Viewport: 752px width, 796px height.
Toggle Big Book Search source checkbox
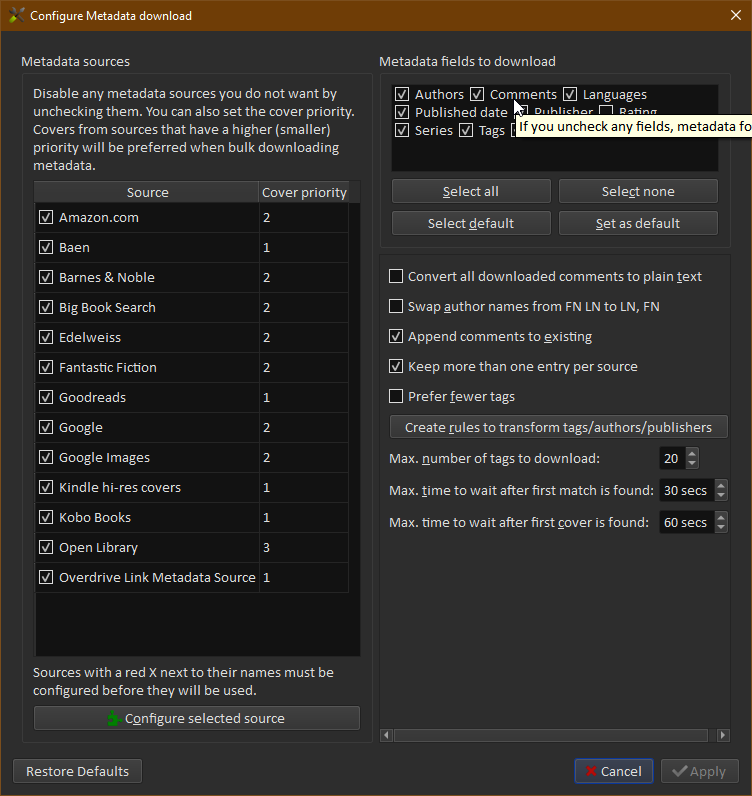click(46, 307)
